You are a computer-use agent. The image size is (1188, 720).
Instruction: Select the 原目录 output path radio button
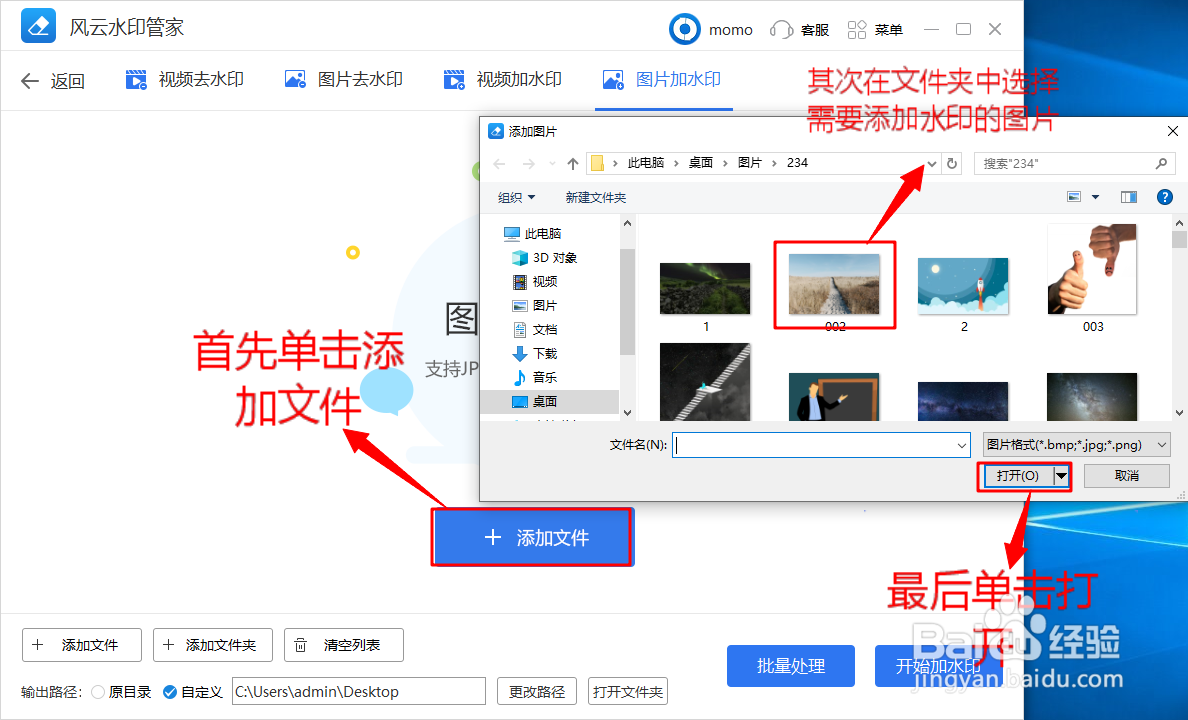[97, 691]
